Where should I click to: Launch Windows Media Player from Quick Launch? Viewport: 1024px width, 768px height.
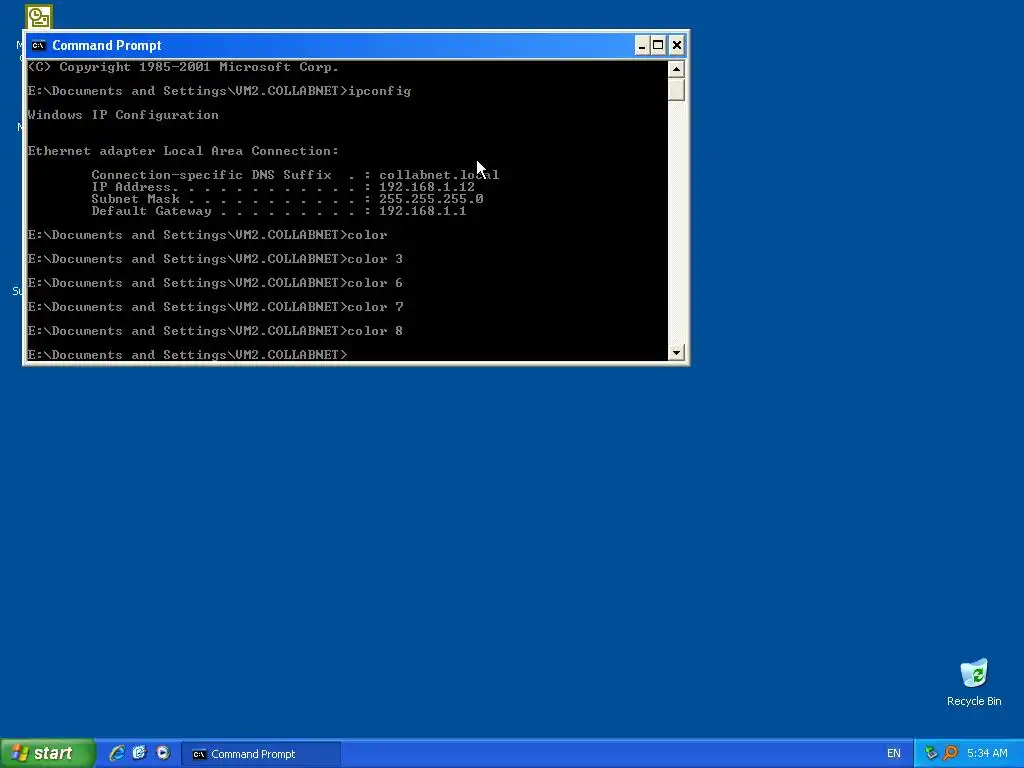pos(163,753)
